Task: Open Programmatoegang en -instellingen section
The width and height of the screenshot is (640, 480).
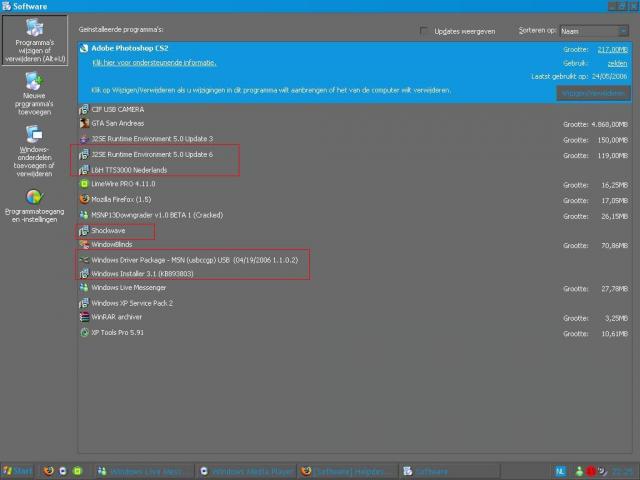Action: (x=35, y=206)
